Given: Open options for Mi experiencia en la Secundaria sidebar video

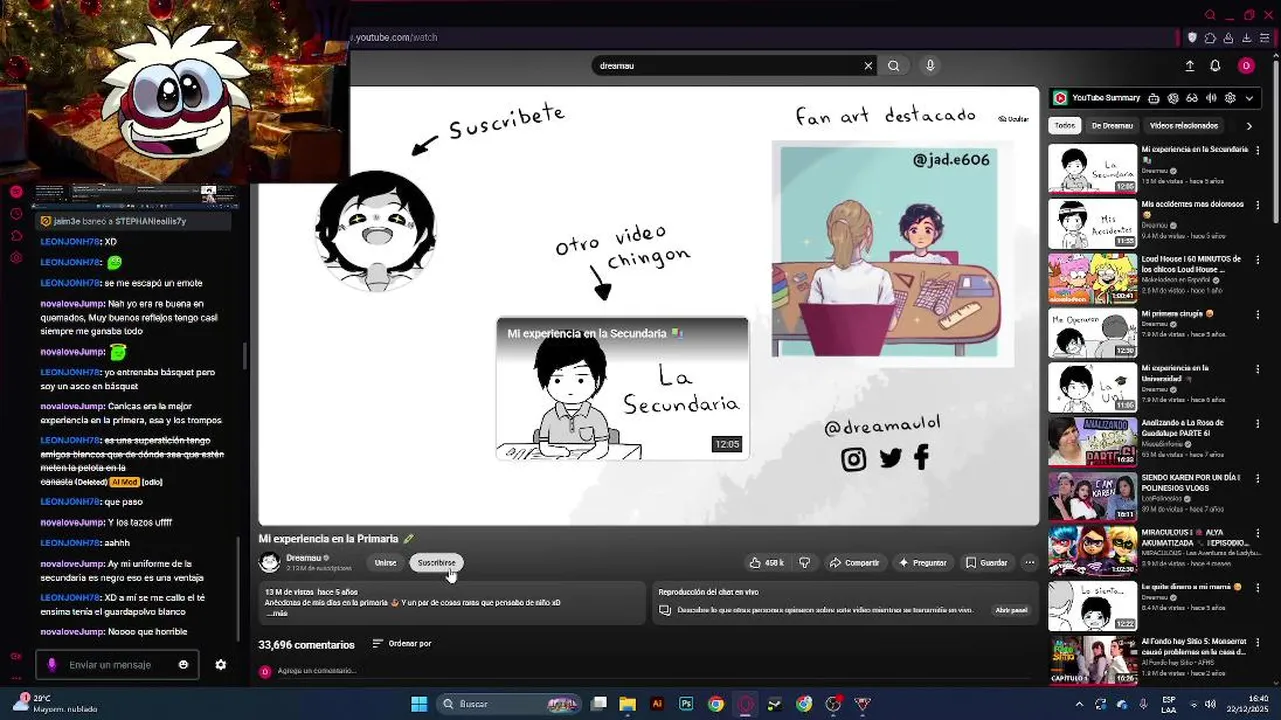Looking at the screenshot, I should 1258,150.
